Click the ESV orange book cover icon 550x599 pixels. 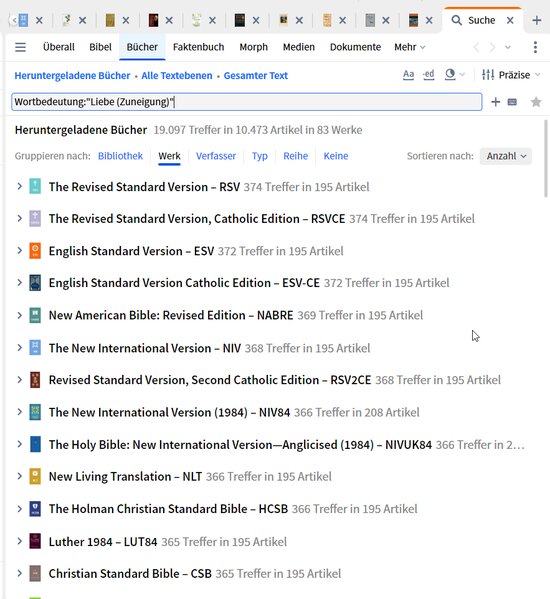(x=35, y=251)
